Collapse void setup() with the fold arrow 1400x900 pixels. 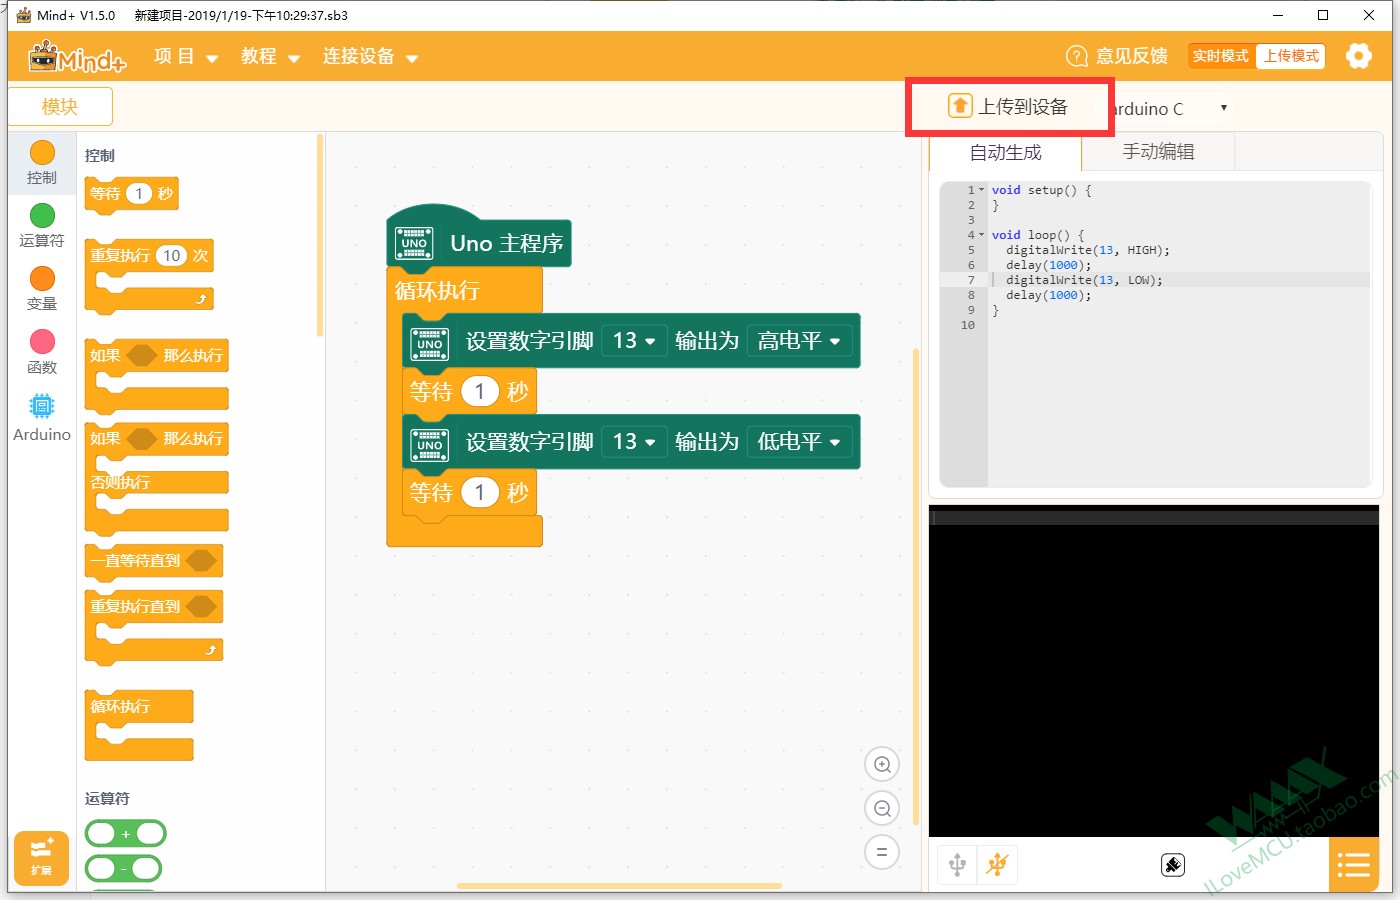coord(982,190)
